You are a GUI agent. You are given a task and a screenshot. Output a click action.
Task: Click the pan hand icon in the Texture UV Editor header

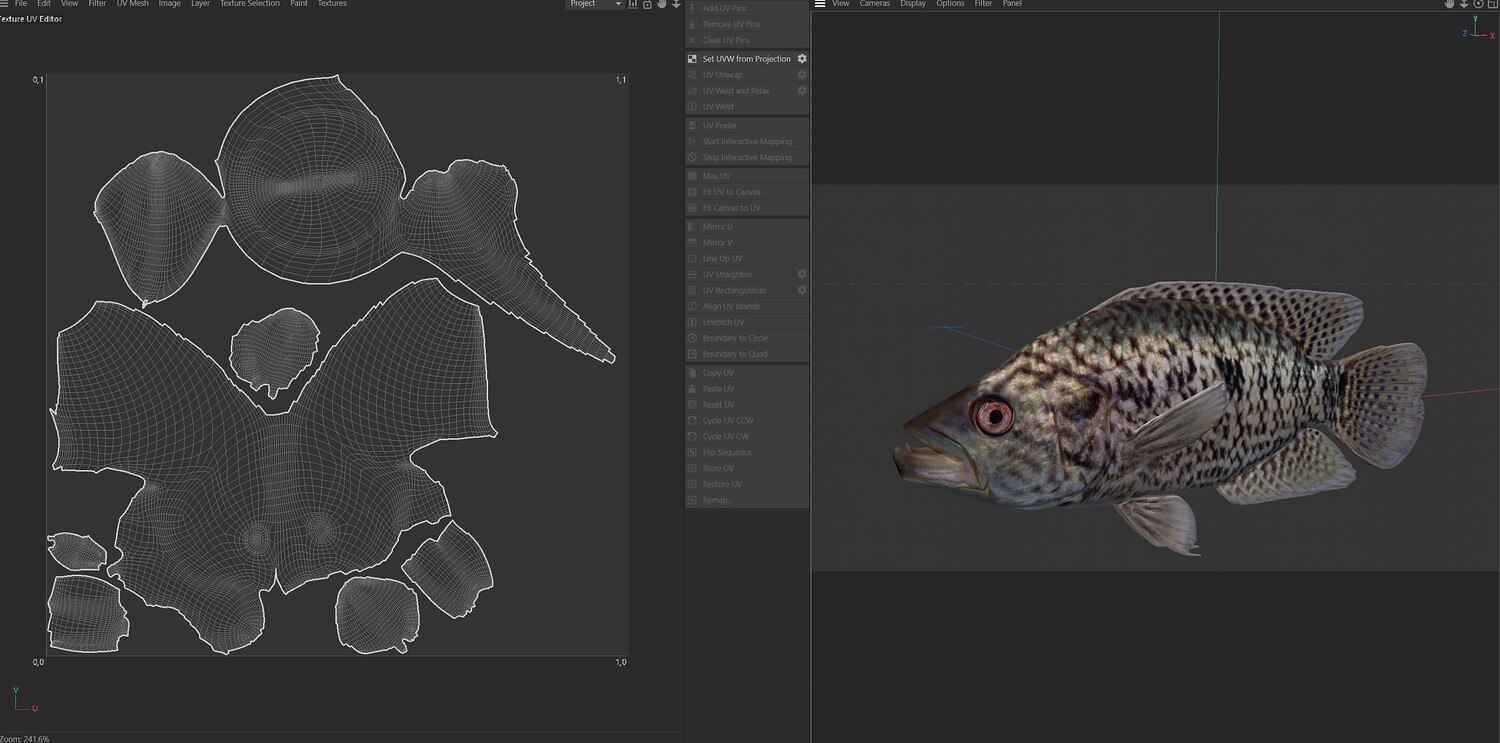[662, 4]
